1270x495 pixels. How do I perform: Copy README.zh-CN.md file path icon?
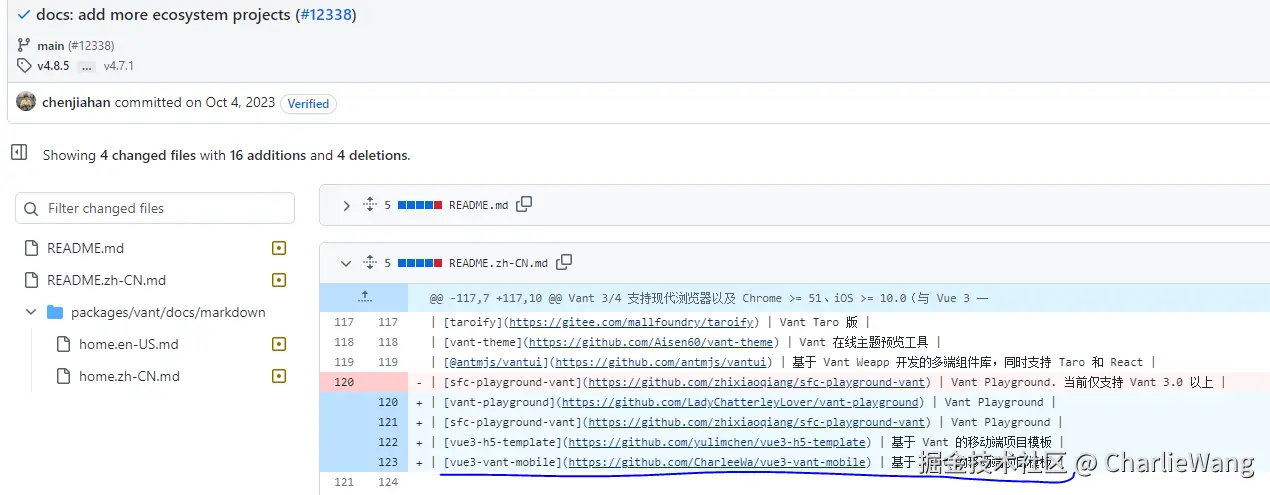[564, 262]
